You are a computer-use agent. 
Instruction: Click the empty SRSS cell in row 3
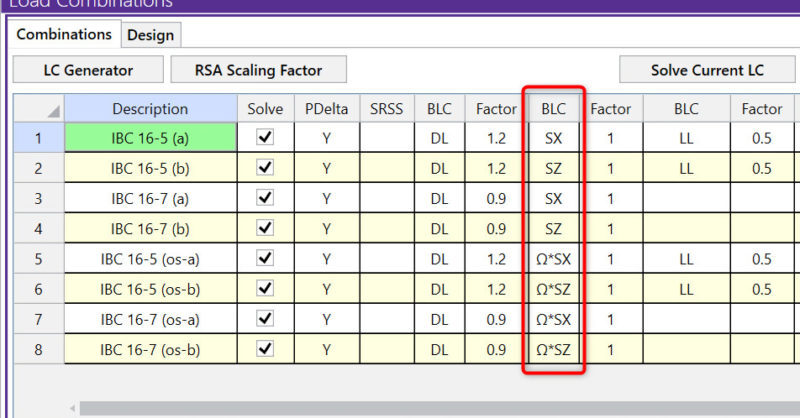(388, 198)
